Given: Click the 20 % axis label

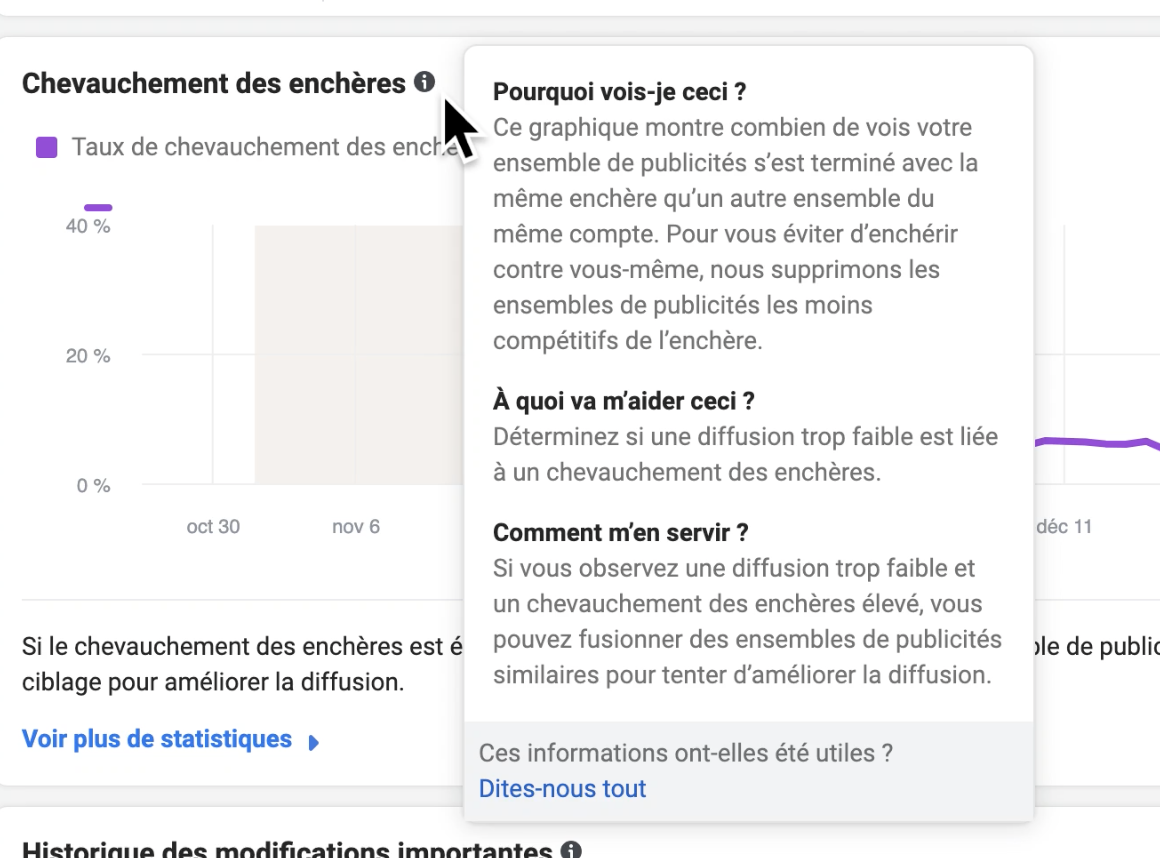Looking at the screenshot, I should pyautogui.click(x=88, y=356).
